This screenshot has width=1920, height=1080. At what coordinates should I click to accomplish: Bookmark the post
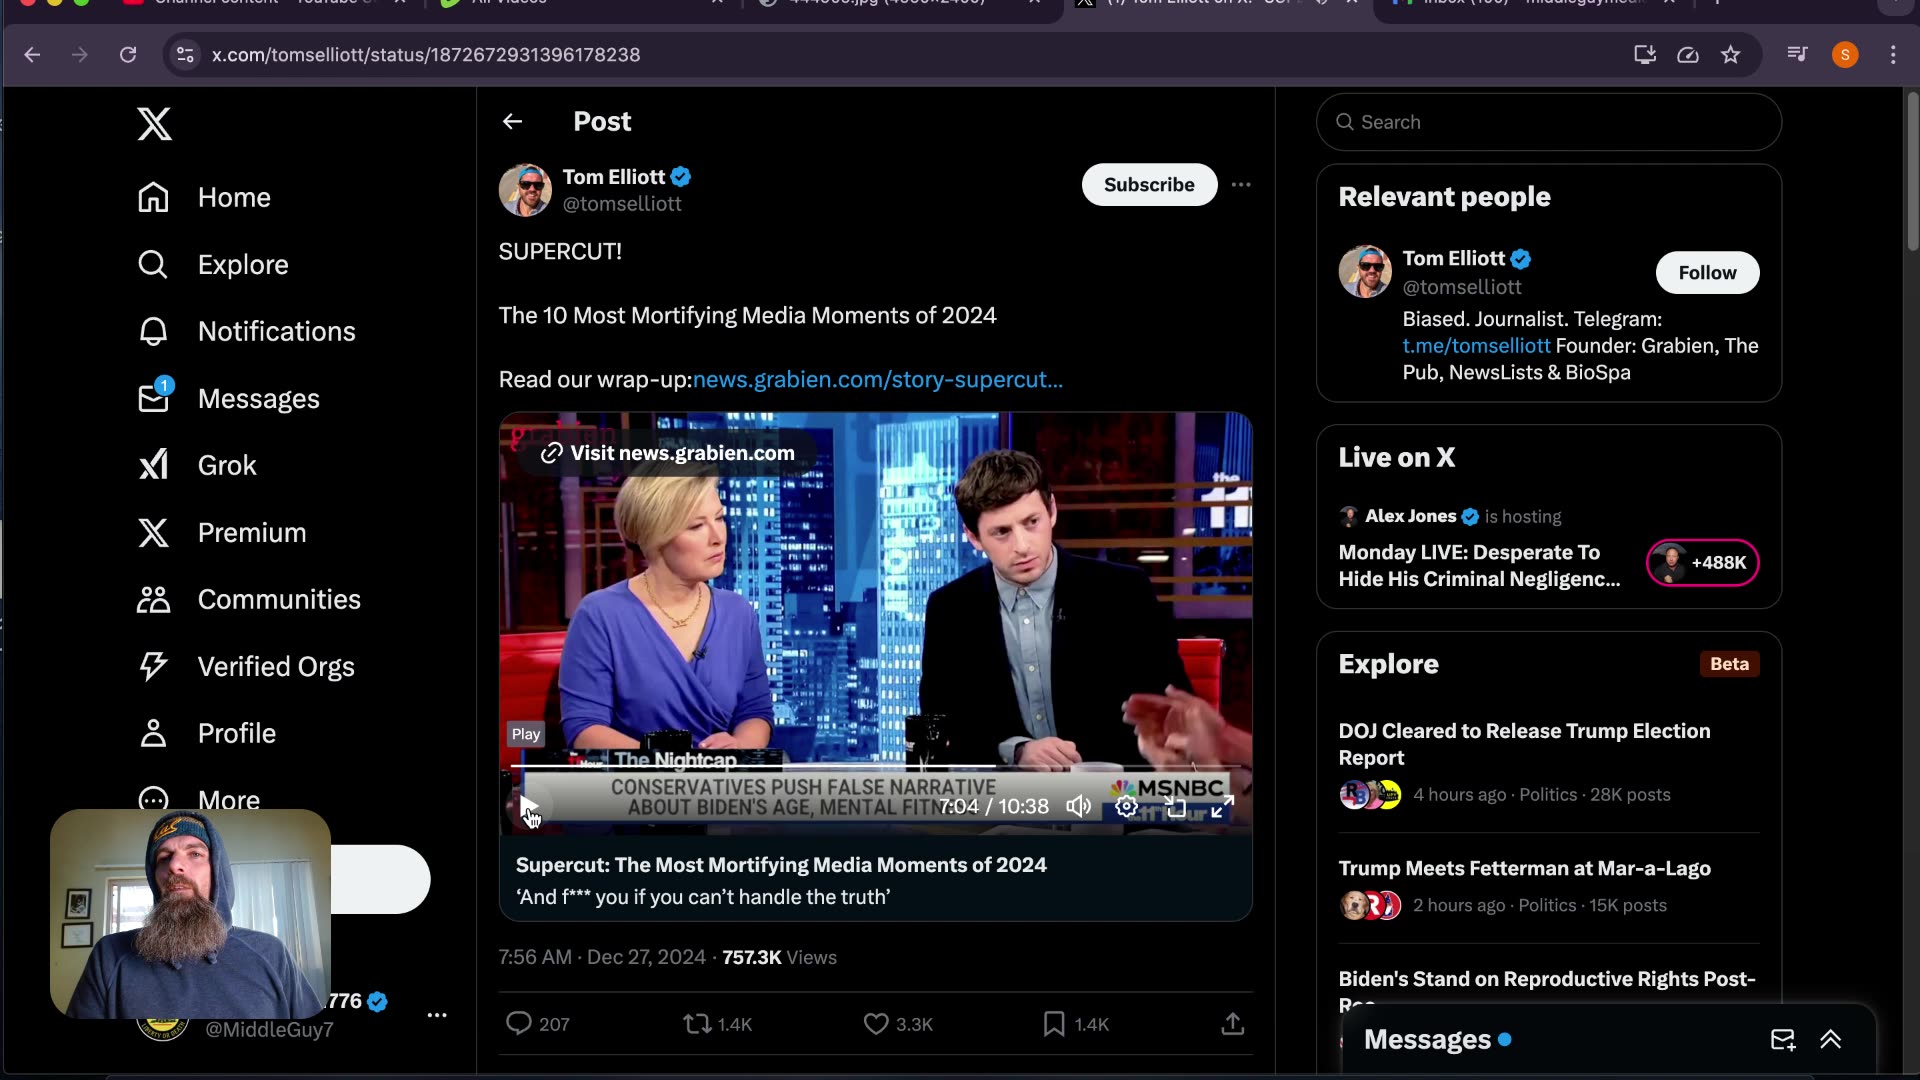point(1054,1023)
